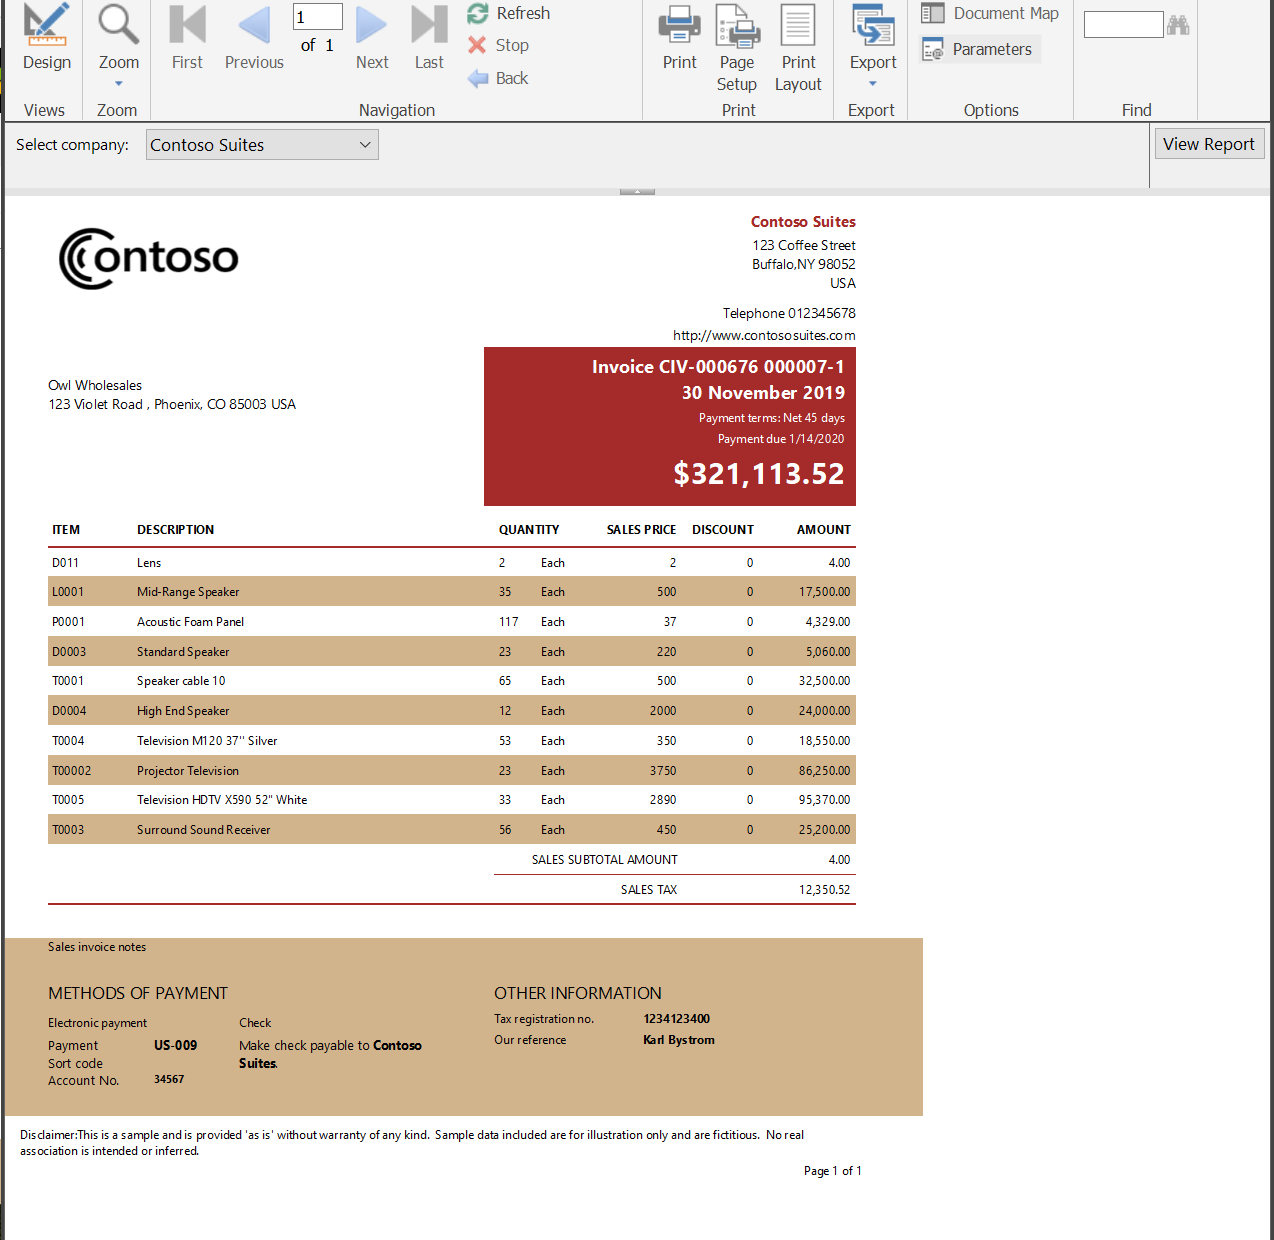Refresh the report
Image resolution: width=1274 pixels, height=1240 pixels.
(509, 13)
